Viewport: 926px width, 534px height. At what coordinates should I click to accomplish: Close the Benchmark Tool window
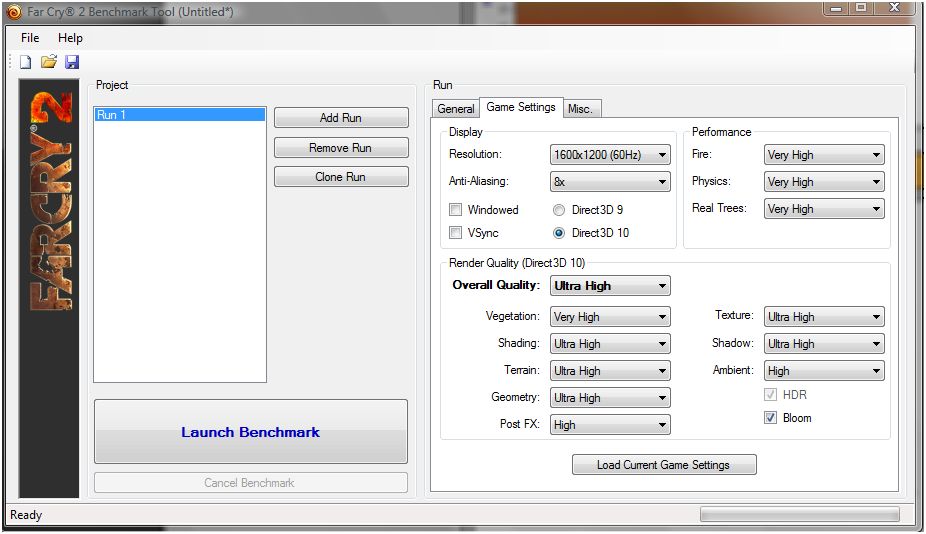895,8
